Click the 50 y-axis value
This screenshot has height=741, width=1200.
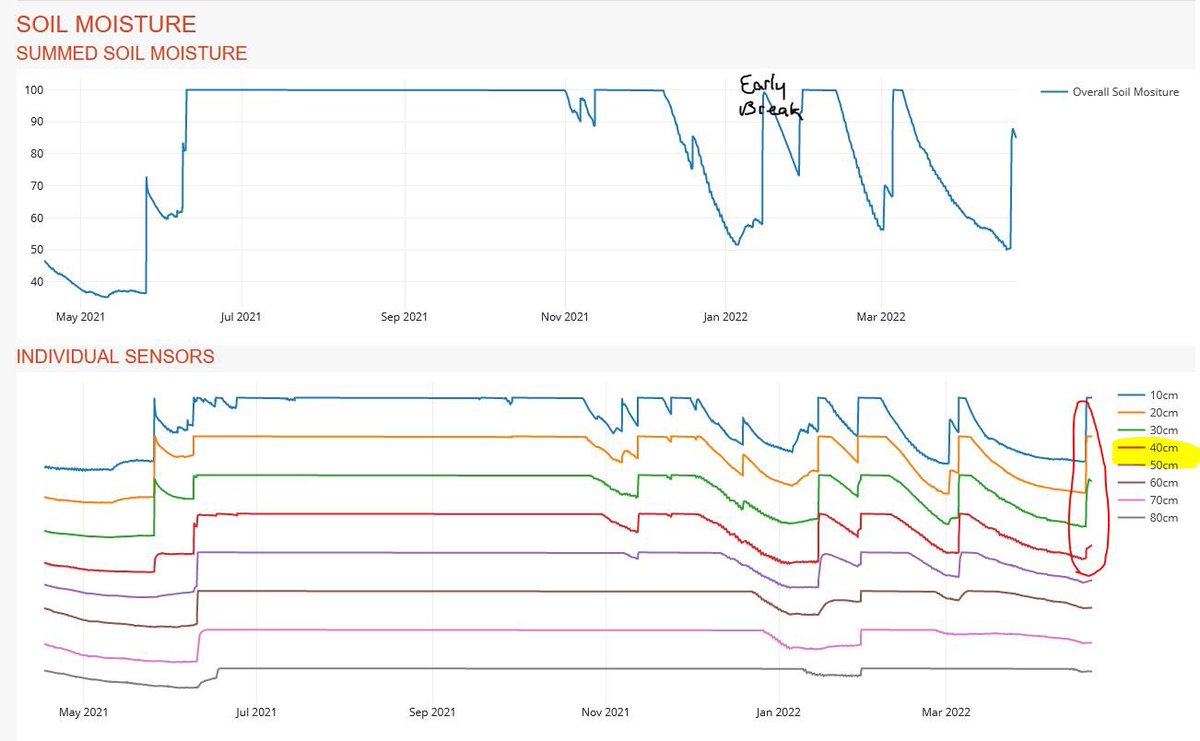click(35, 250)
